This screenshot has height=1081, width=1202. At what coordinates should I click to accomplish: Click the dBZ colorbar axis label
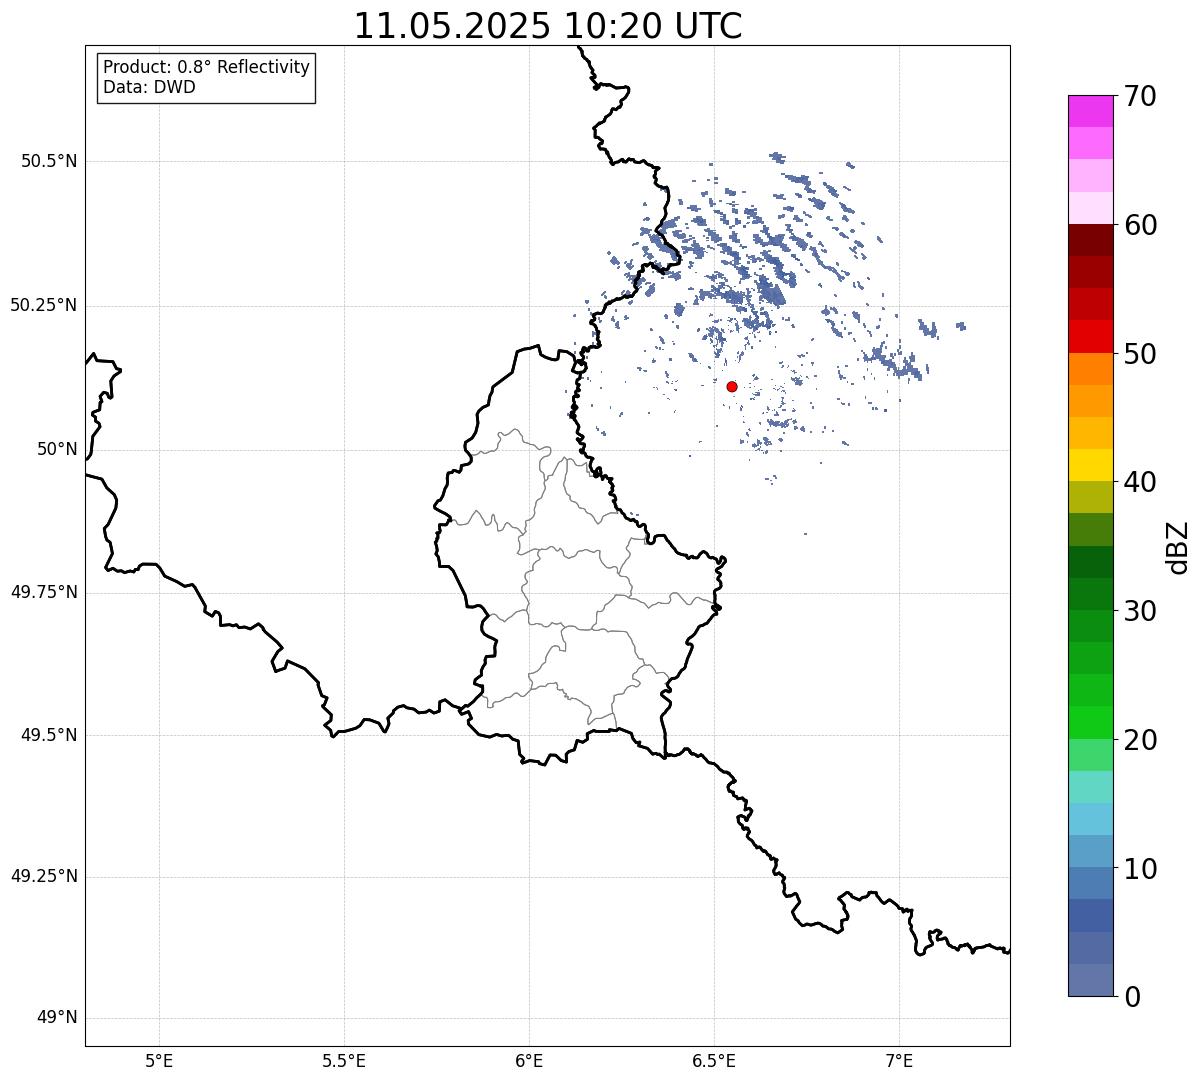pos(1179,547)
